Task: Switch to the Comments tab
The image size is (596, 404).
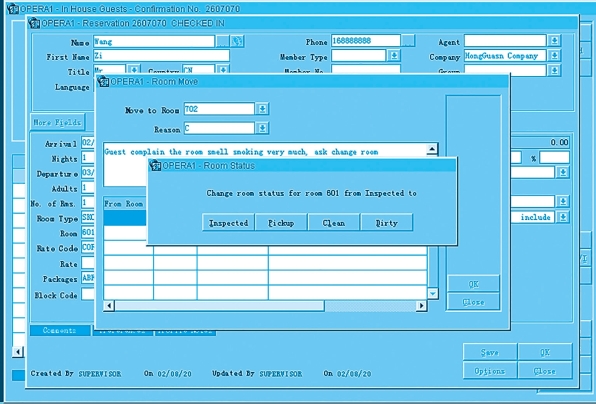Action: pos(60,331)
